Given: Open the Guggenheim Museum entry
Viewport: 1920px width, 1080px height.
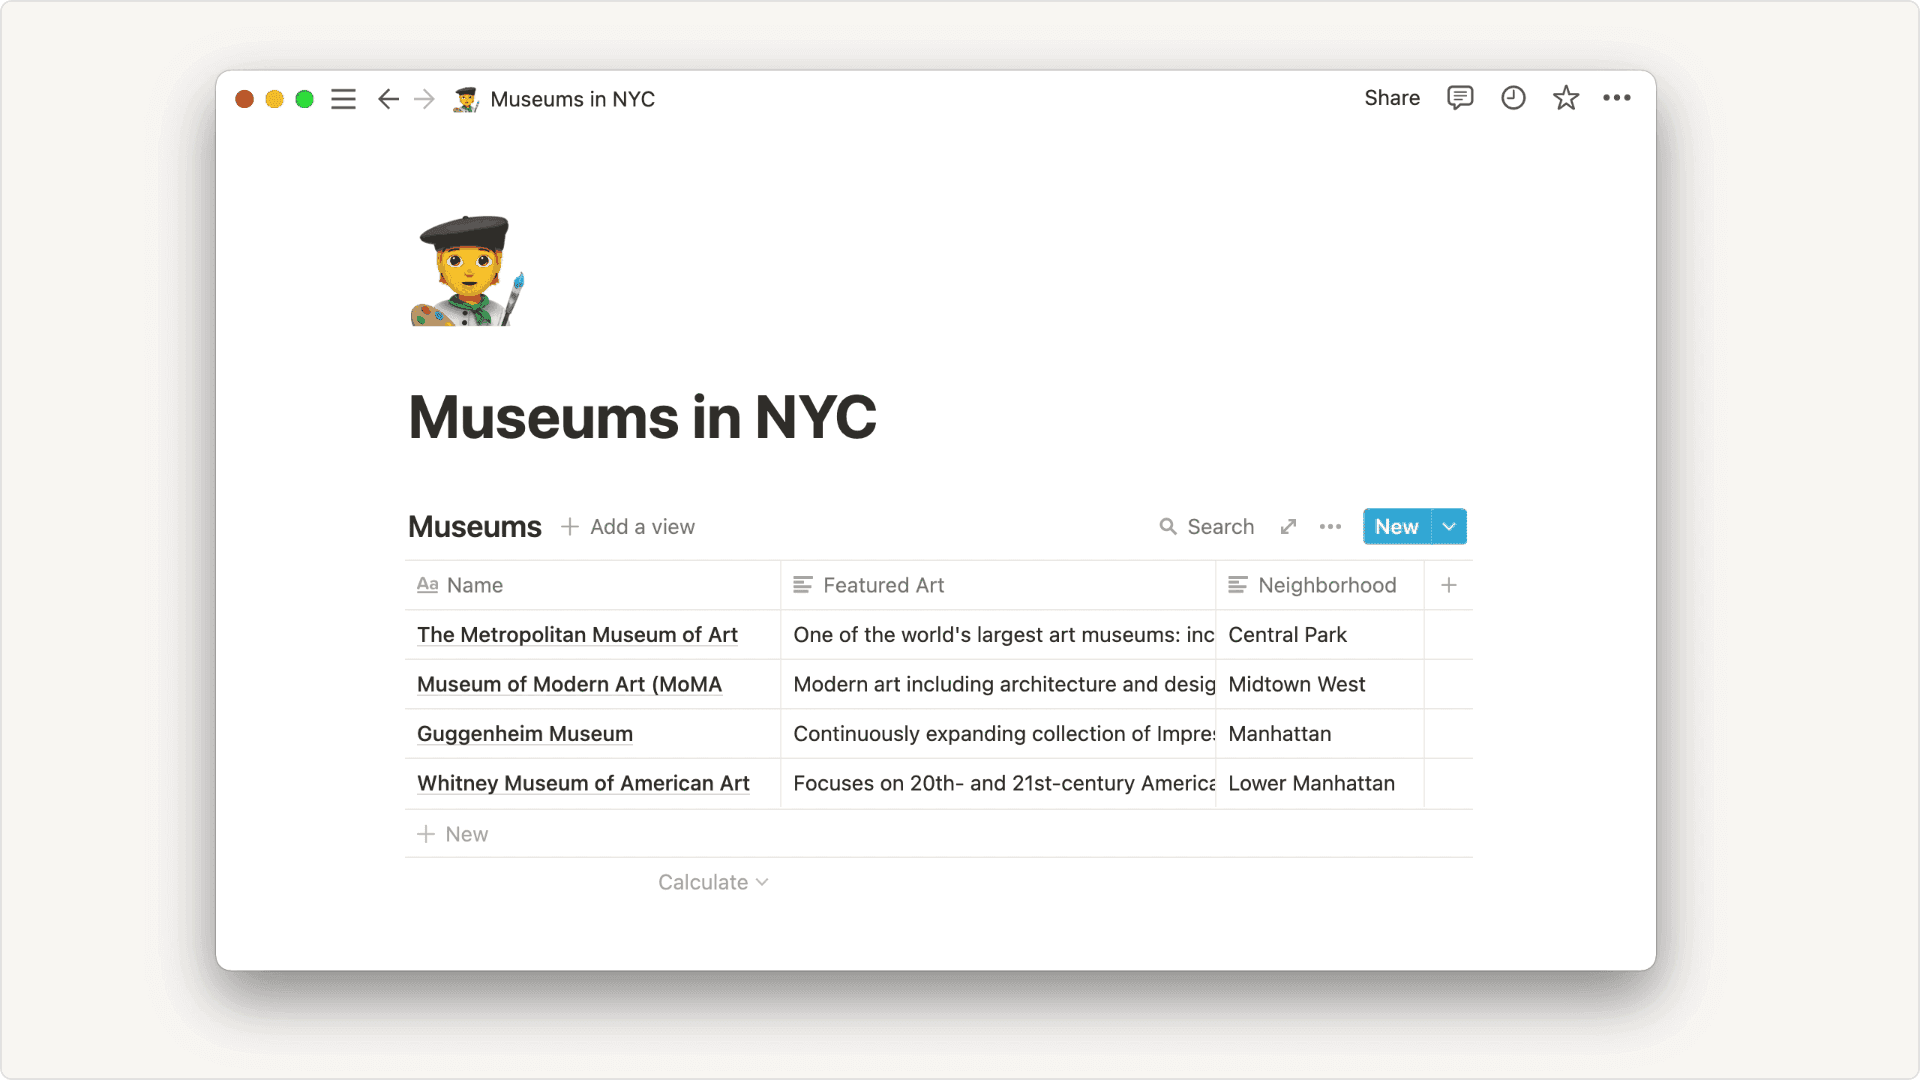Looking at the screenshot, I should 524,734.
